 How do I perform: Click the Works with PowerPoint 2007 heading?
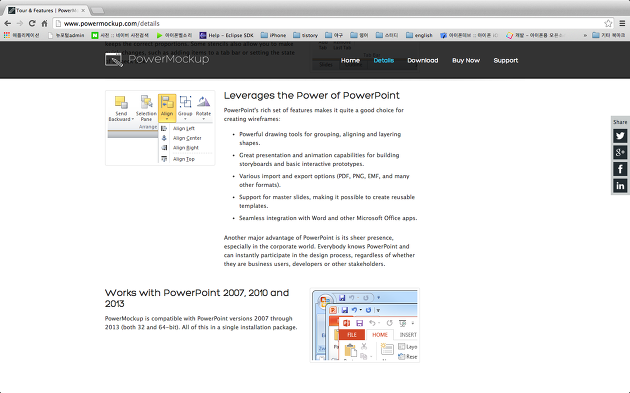click(x=197, y=298)
